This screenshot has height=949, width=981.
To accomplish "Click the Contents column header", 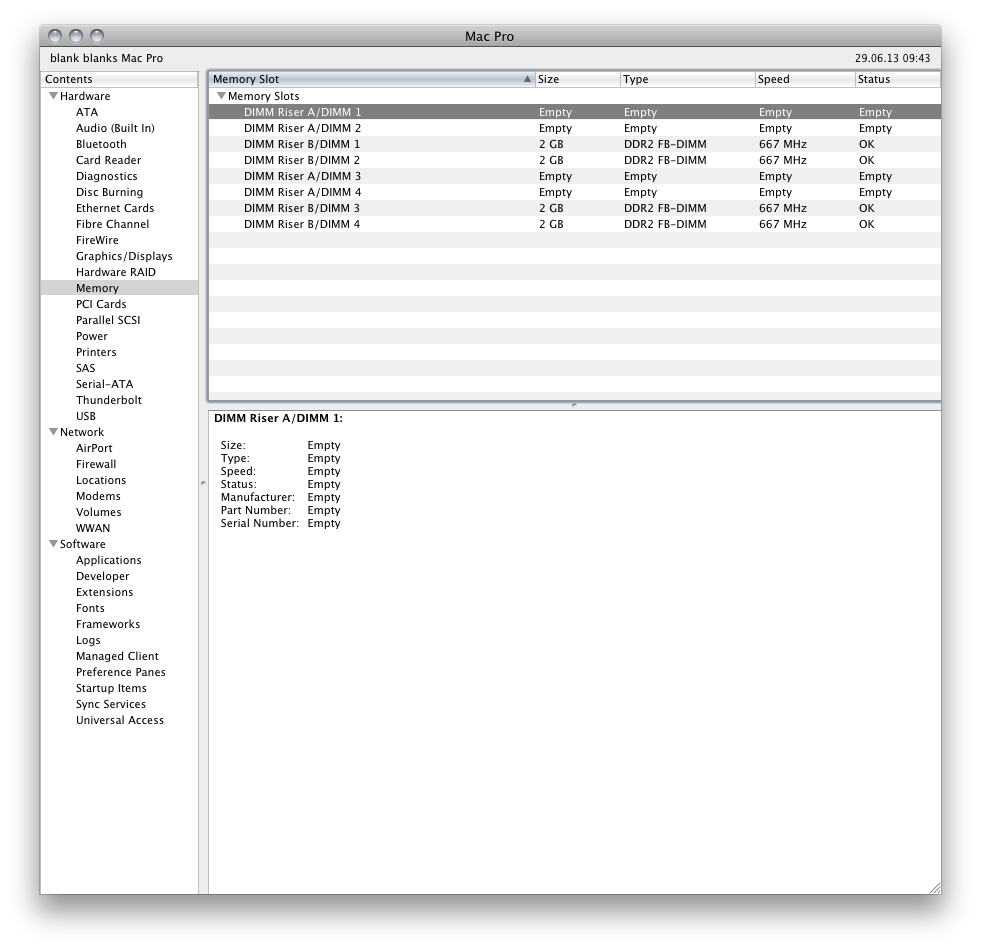I will (x=119, y=79).
